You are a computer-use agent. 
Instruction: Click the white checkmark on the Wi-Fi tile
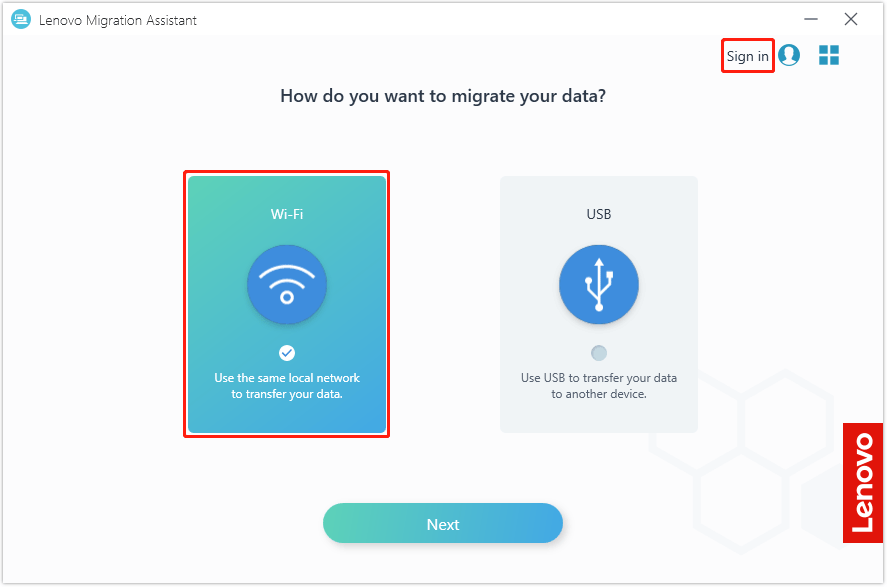(287, 352)
